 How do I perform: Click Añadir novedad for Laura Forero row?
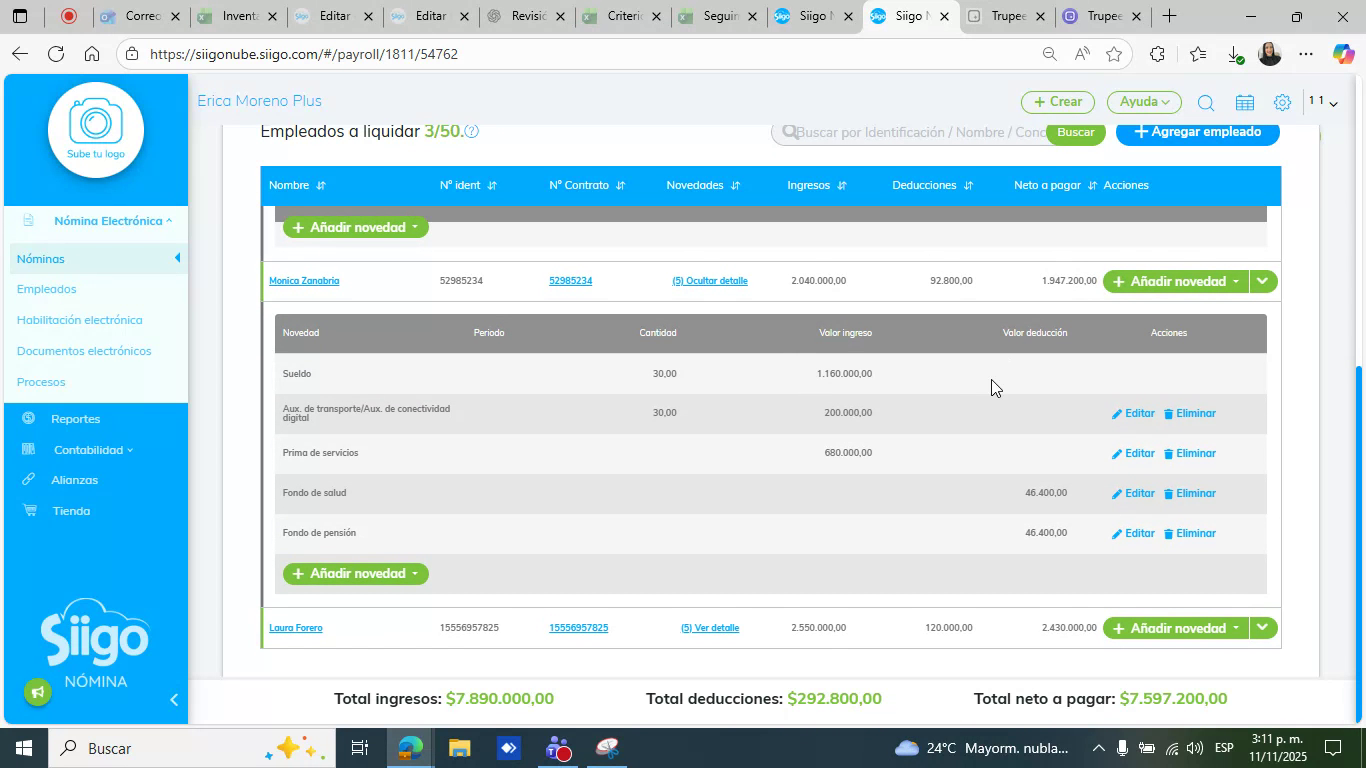pyautogui.click(x=1176, y=628)
